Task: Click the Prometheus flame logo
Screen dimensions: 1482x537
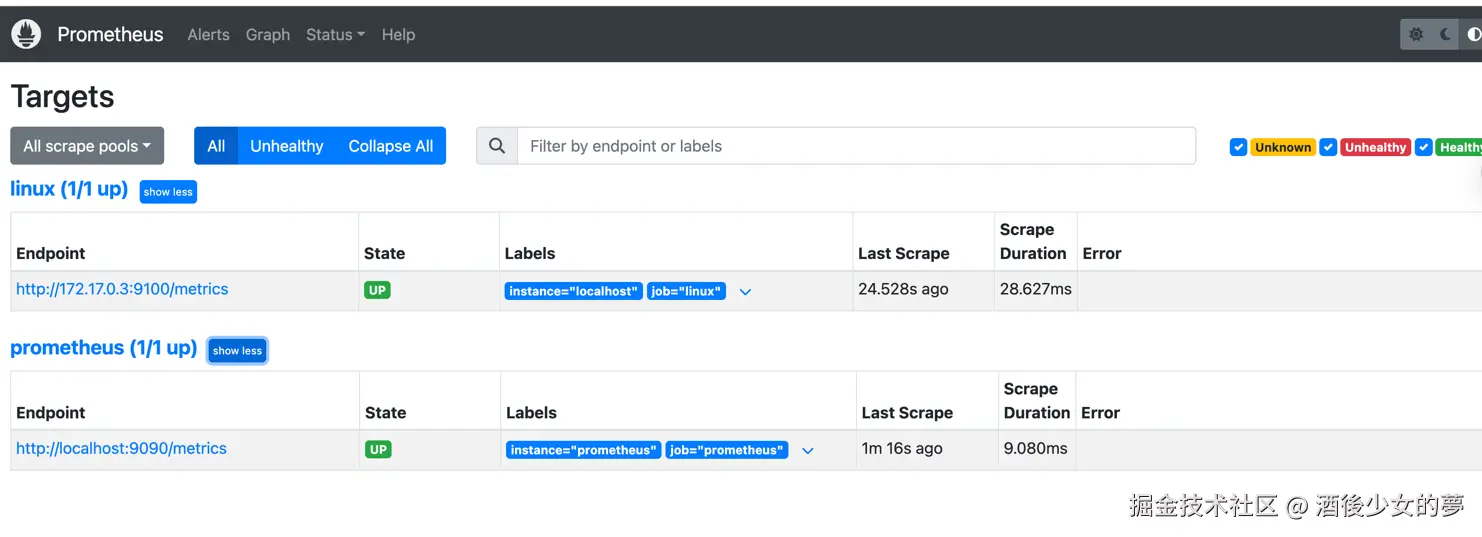Action: point(26,34)
